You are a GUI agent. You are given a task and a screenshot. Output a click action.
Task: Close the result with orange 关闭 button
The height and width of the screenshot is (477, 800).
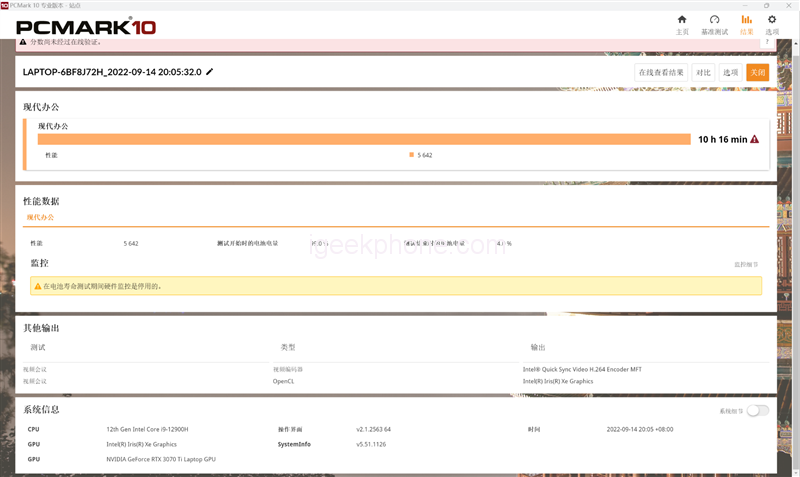(757, 72)
